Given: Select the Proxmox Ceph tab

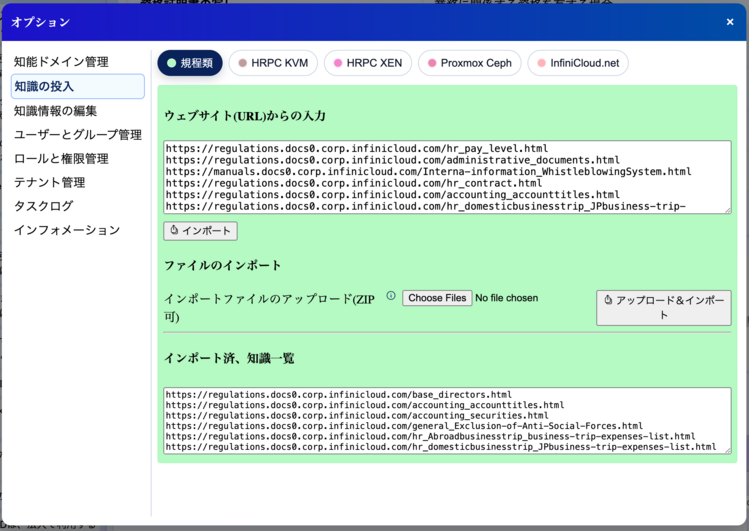Looking at the screenshot, I should (x=468, y=63).
